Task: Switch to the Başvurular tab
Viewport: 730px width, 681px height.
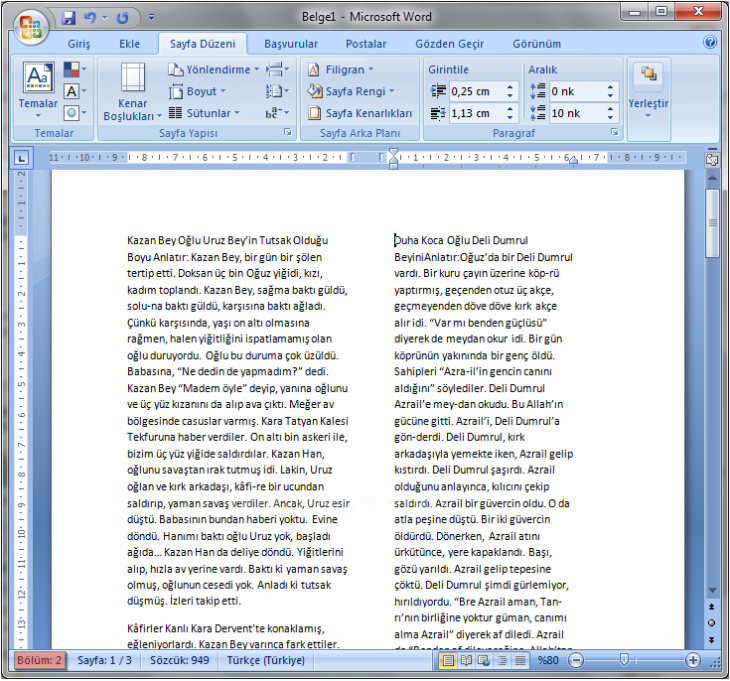Action: [291, 44]
